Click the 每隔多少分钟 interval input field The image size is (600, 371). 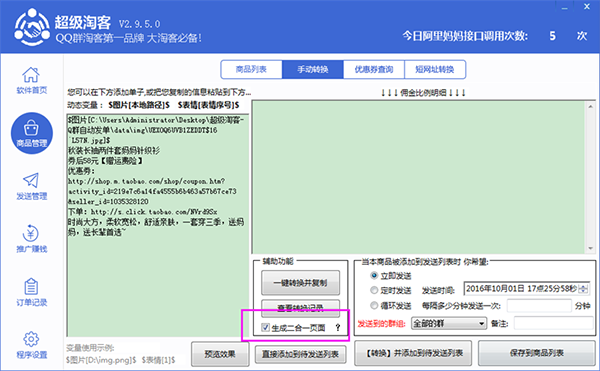tap(539, 306)
